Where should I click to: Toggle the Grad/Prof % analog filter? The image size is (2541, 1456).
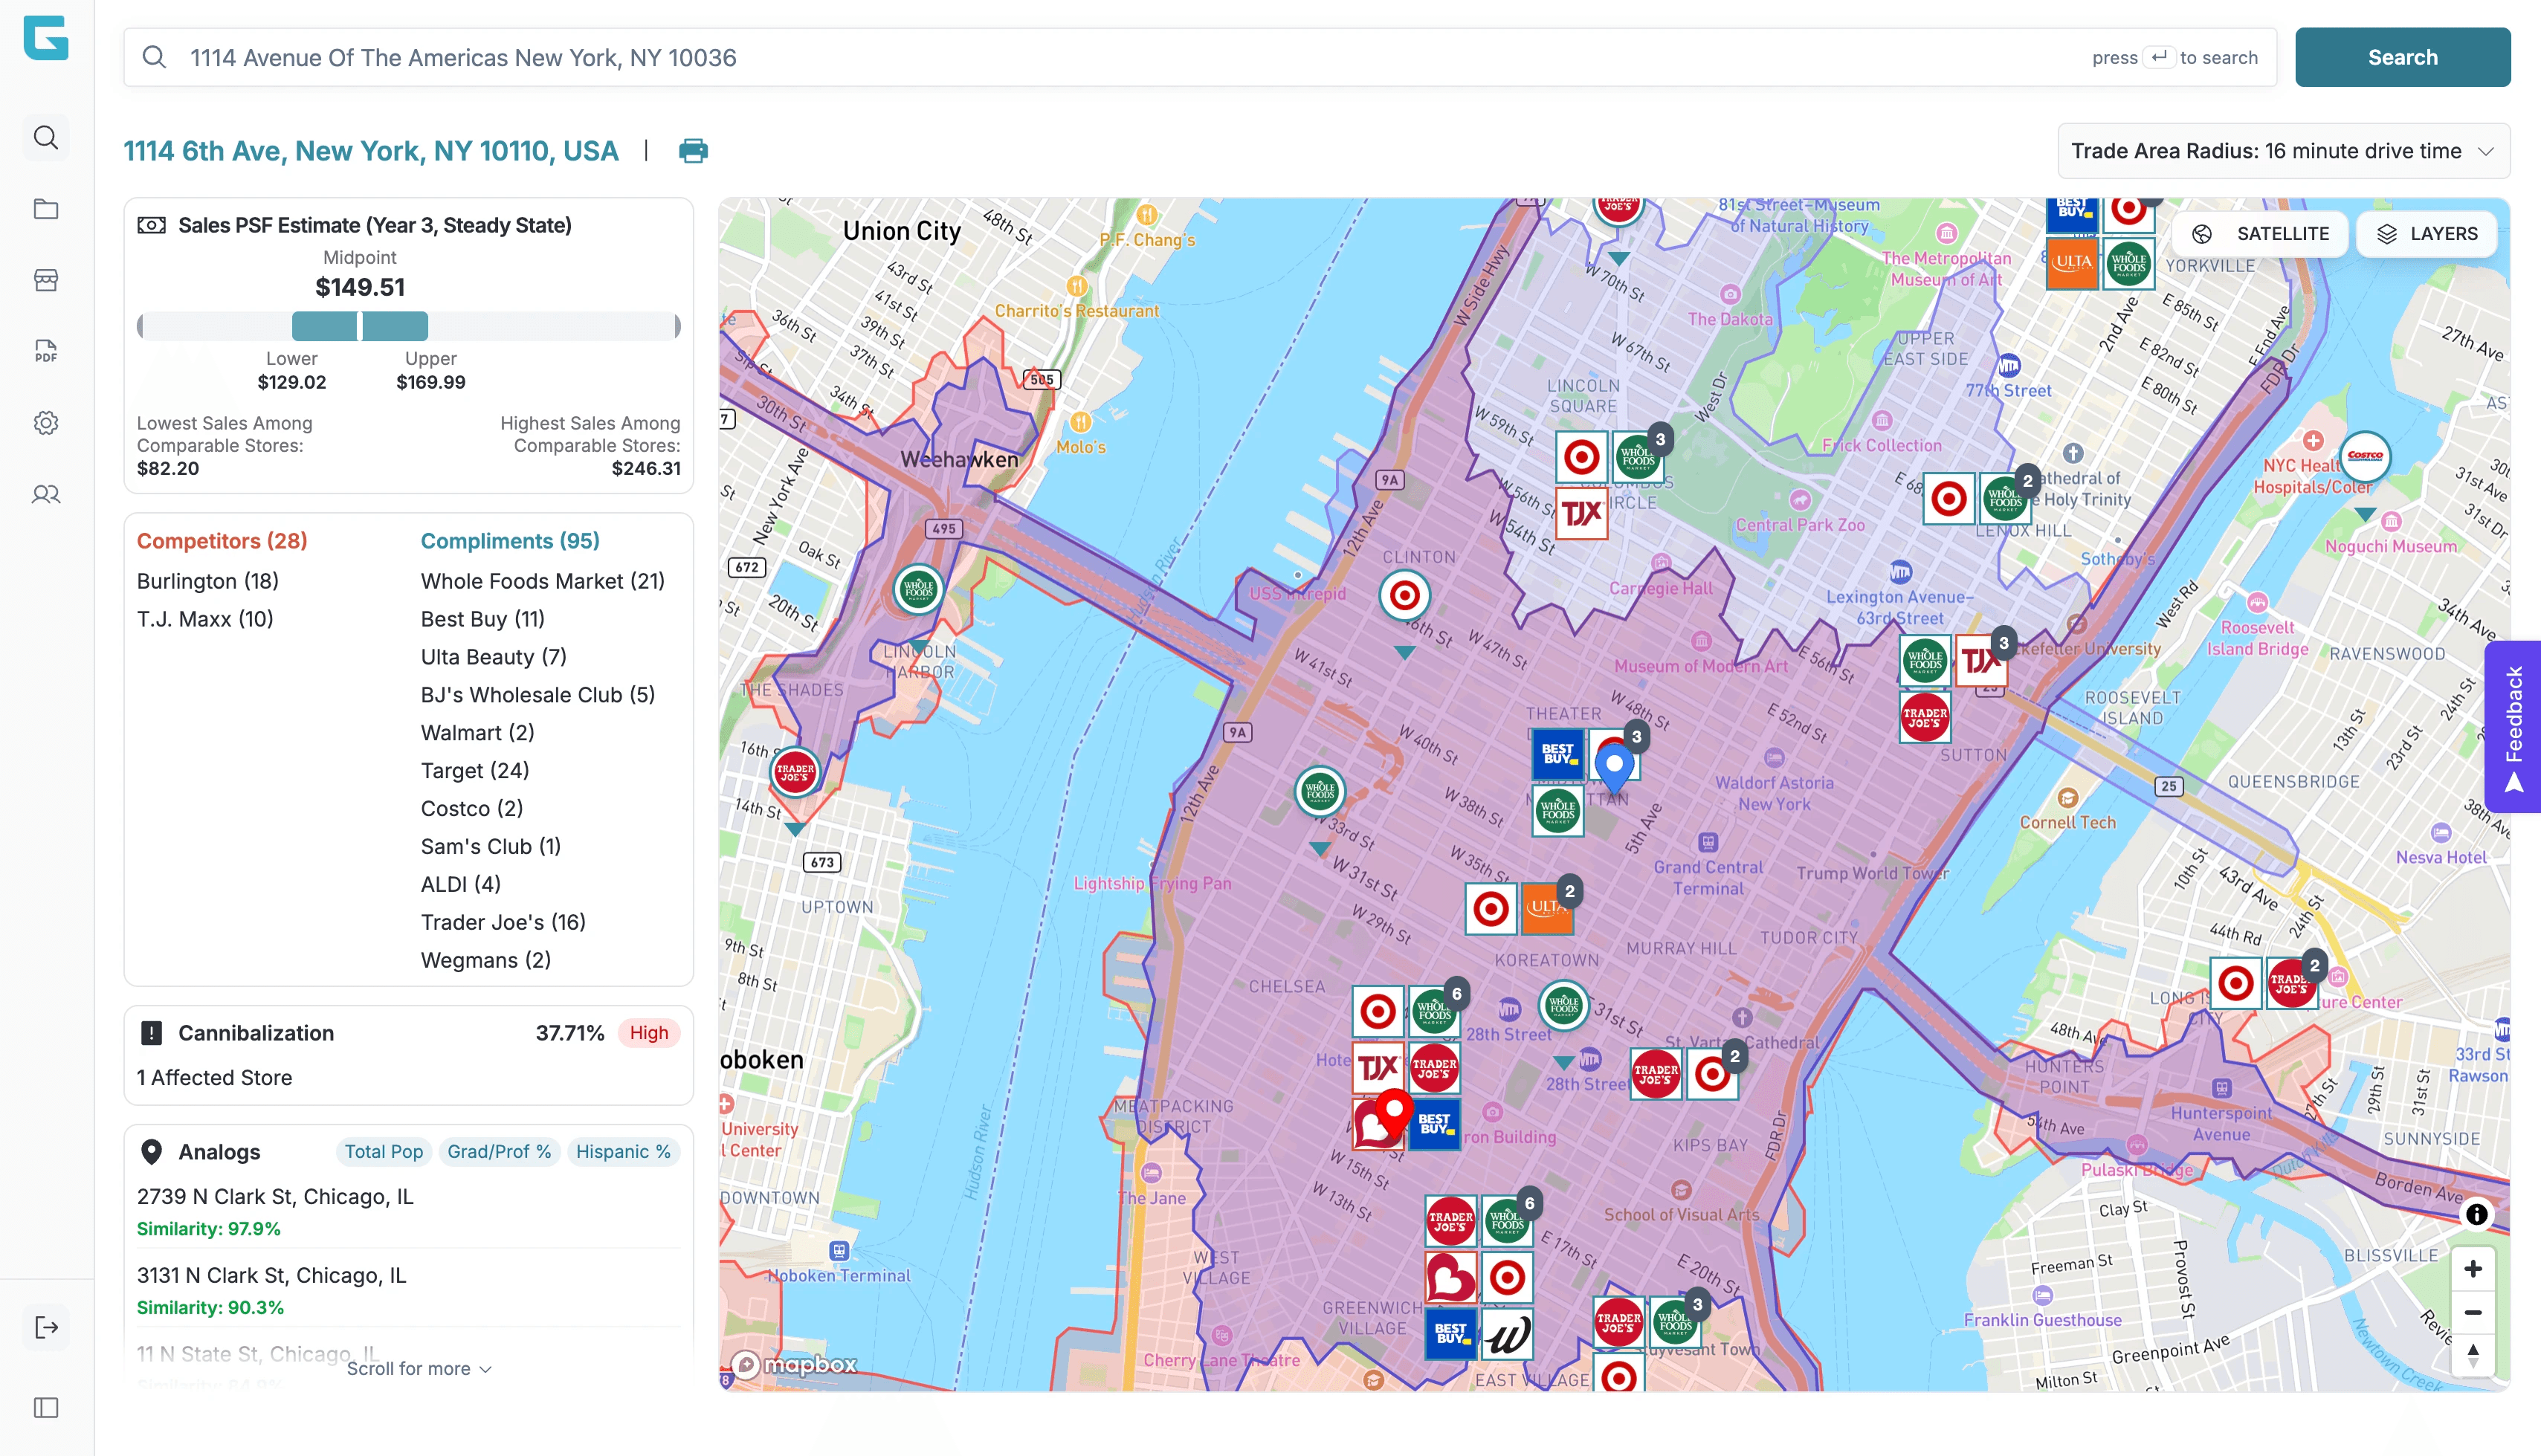(499, 1152)
